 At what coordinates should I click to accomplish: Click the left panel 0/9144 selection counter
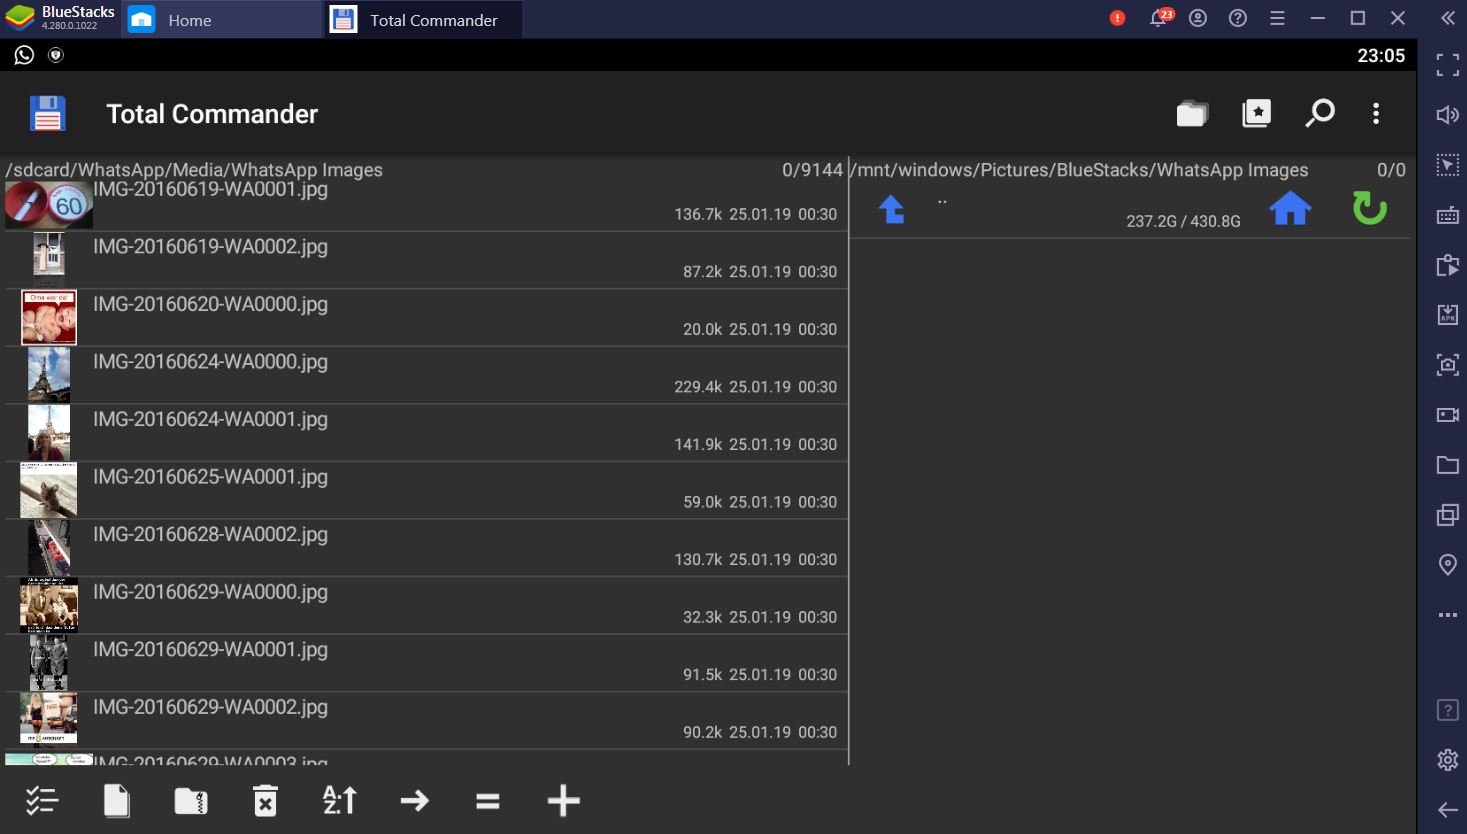pyautogui.click(x=812, y=170)
